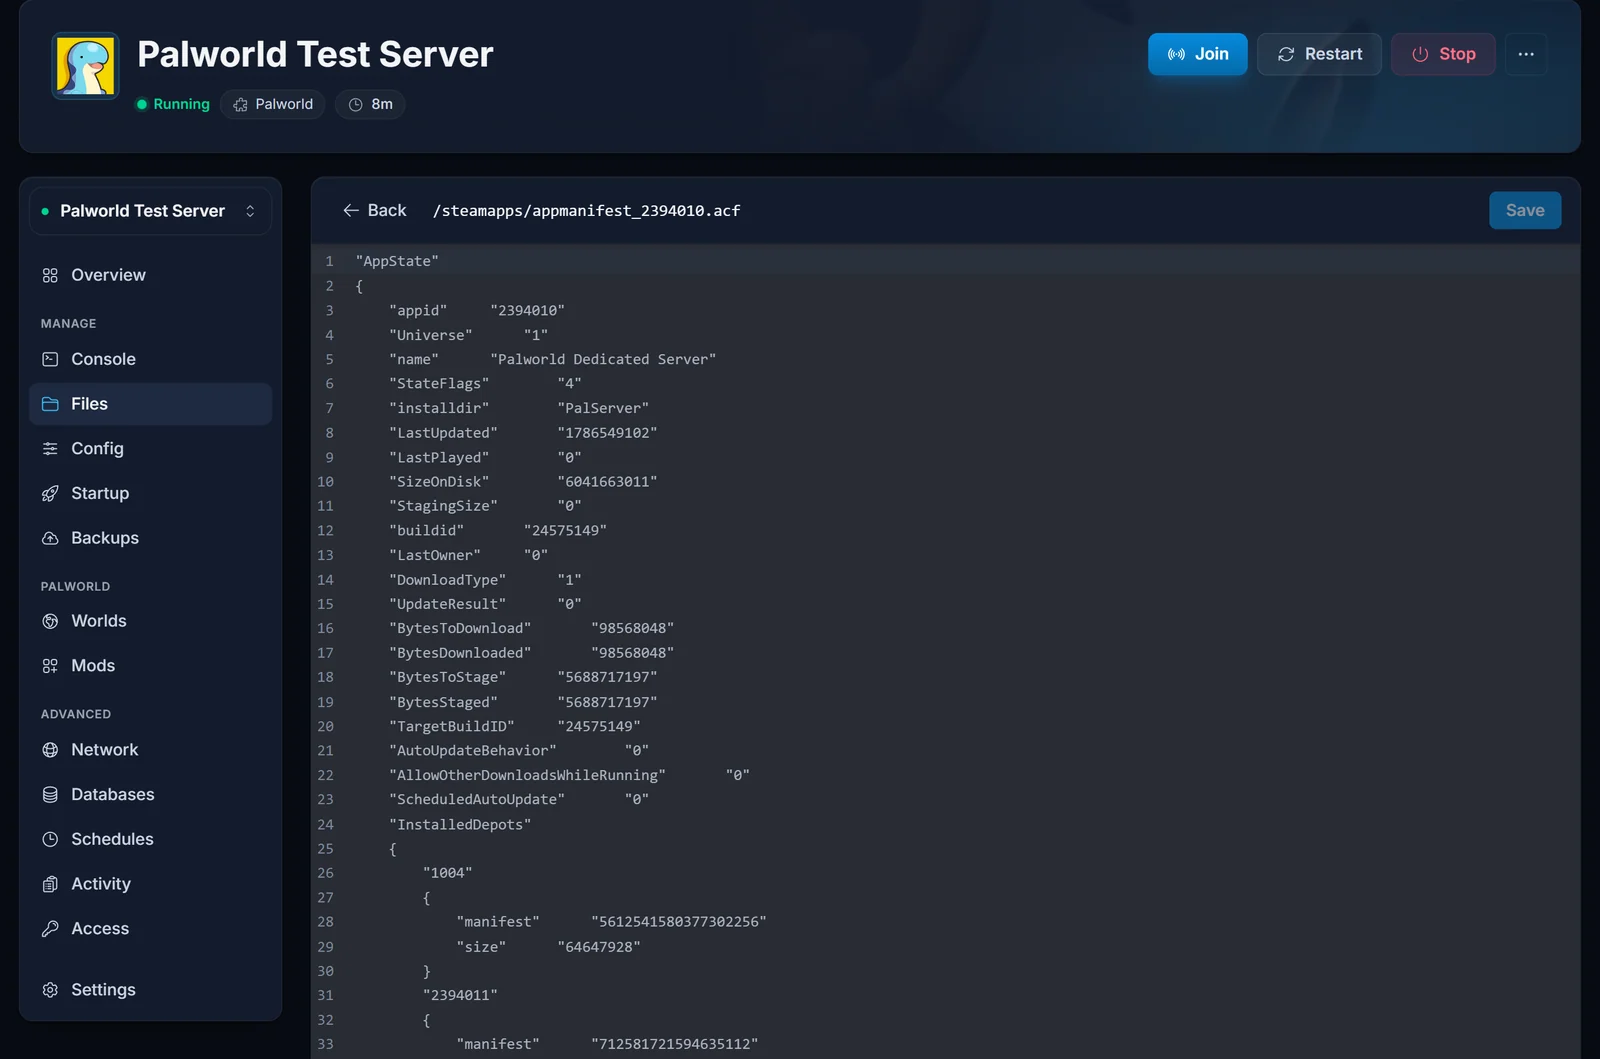The image size is (1600, 1059).
Task: Click the Console terminal icon
Action: [x=50, y=359]
